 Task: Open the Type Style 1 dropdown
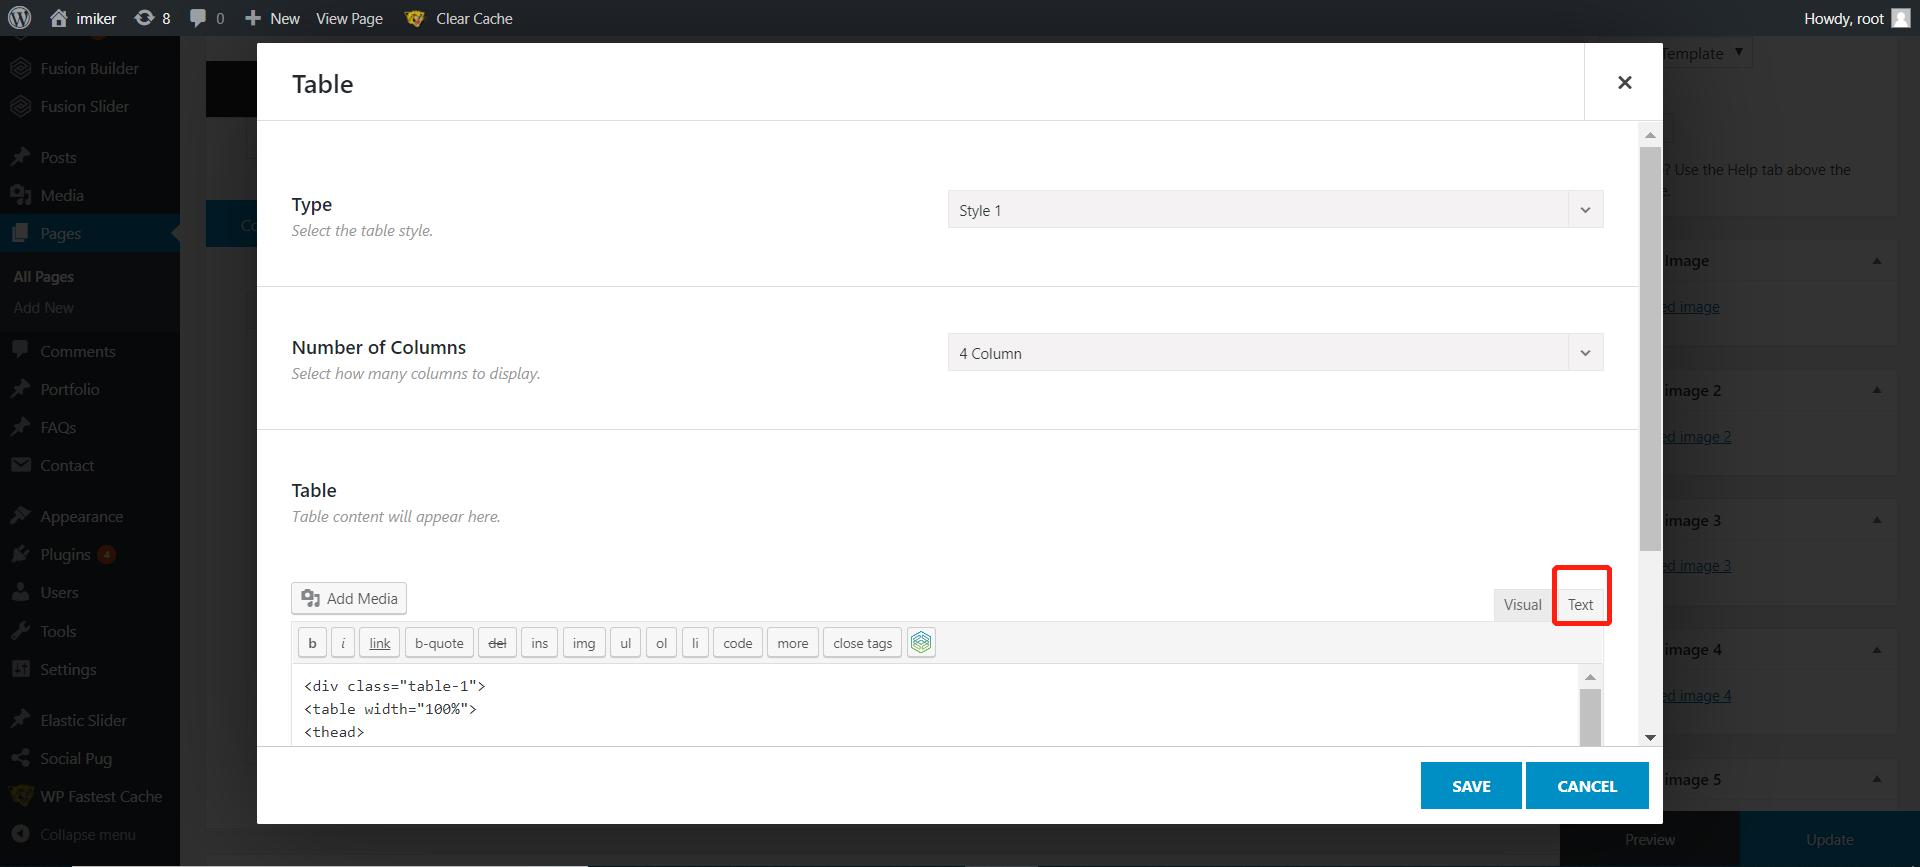pyautogui.click(x=1275, y=210)
